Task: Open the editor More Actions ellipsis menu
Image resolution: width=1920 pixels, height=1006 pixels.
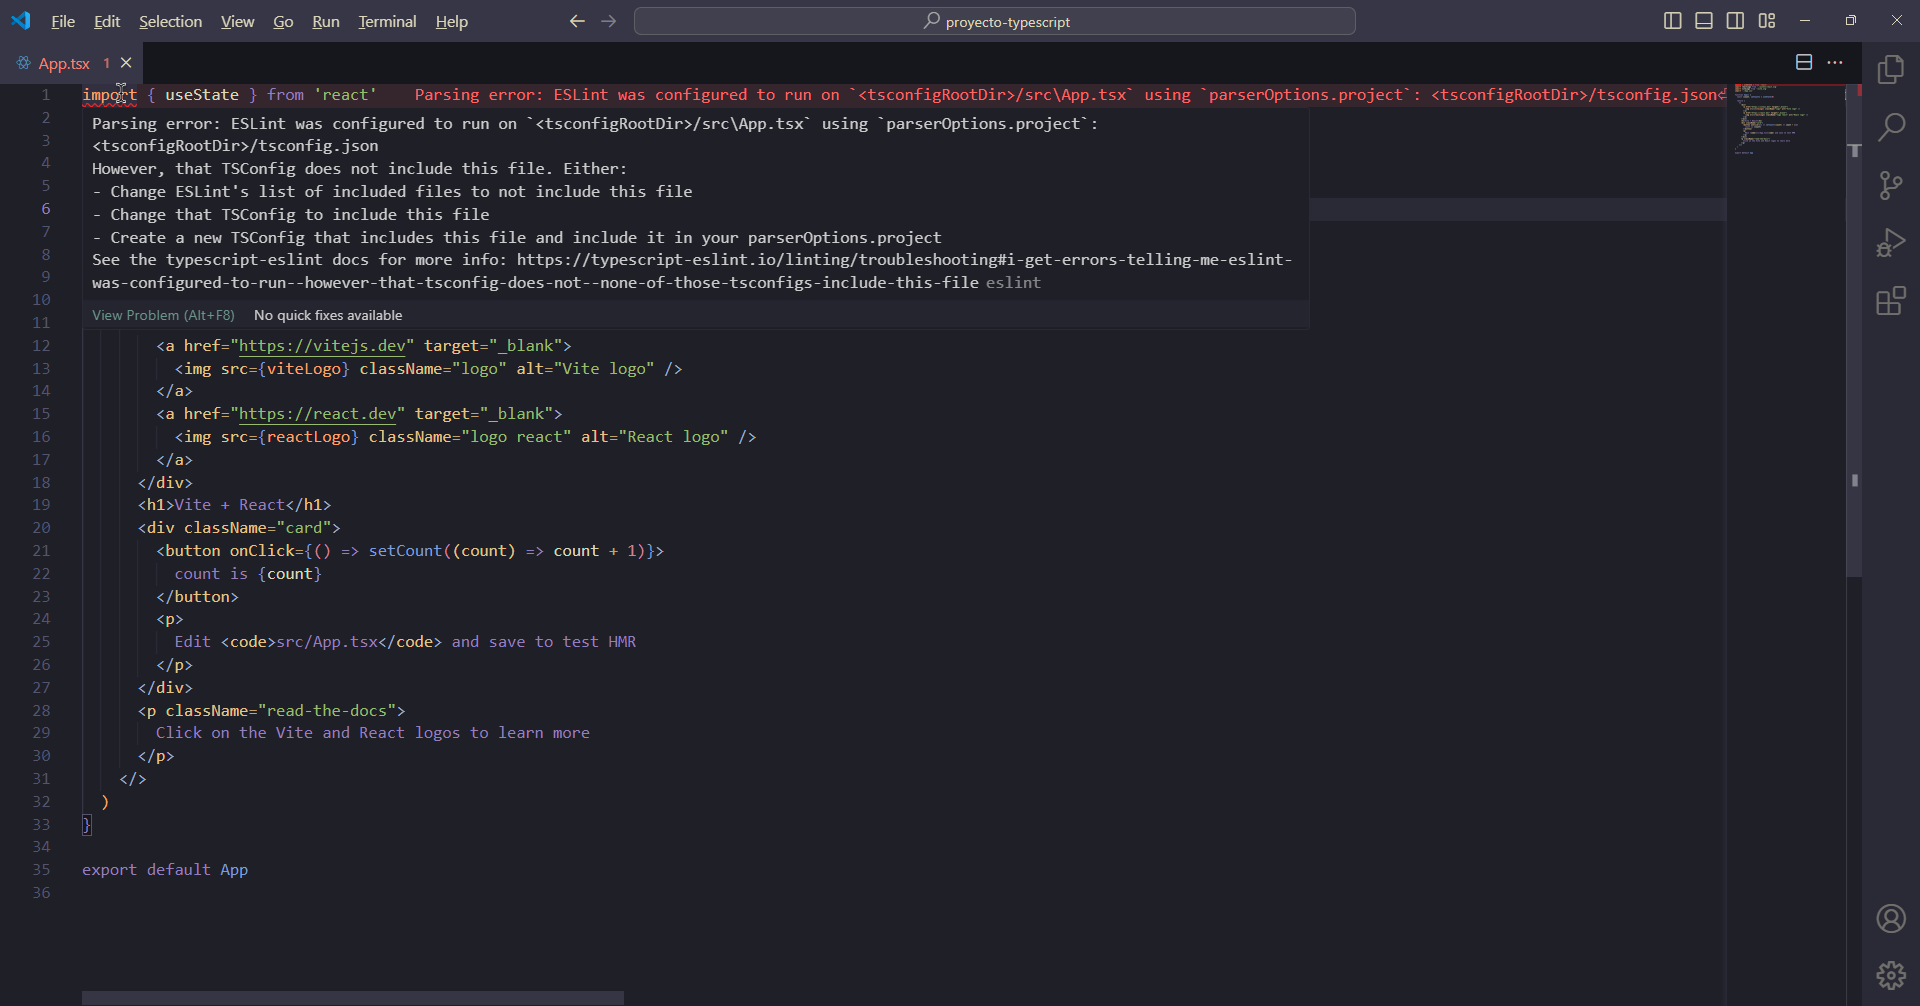Action: coord(1835,63)
